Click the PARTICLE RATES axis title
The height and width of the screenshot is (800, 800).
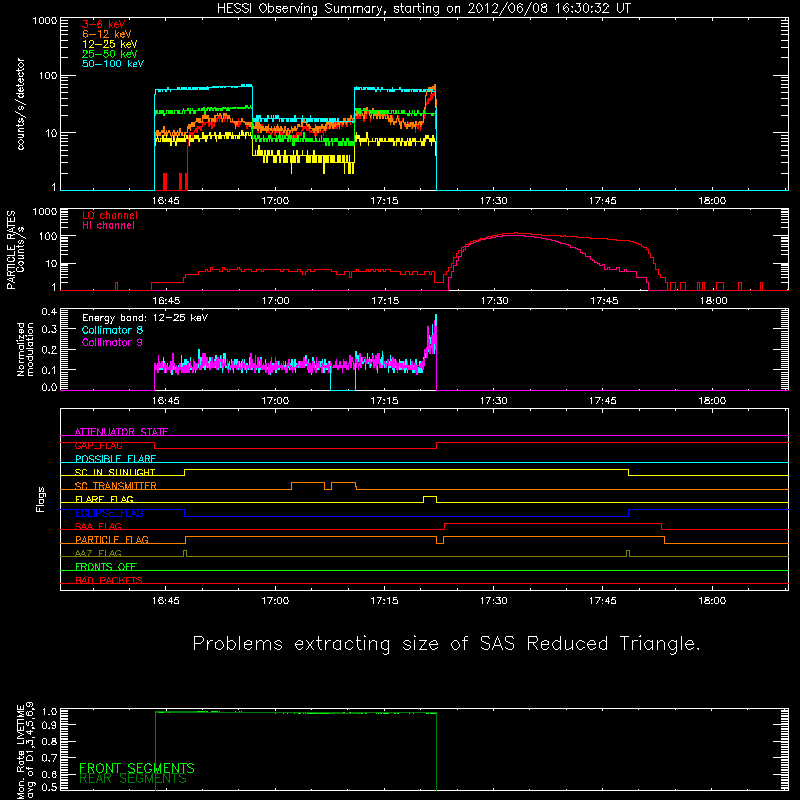coord(10,250)
